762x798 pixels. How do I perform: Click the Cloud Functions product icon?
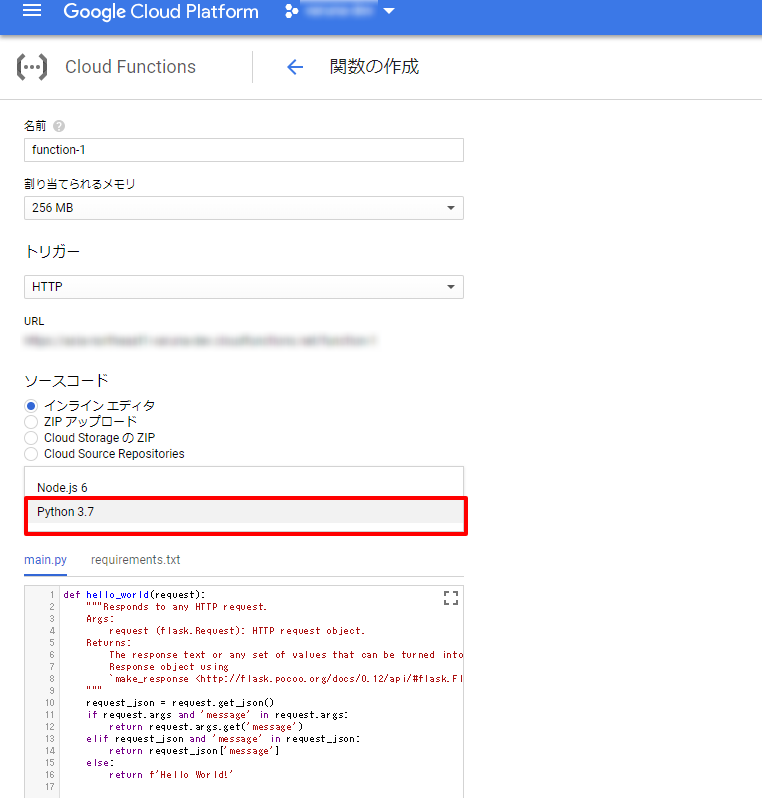tap(32, 67)
